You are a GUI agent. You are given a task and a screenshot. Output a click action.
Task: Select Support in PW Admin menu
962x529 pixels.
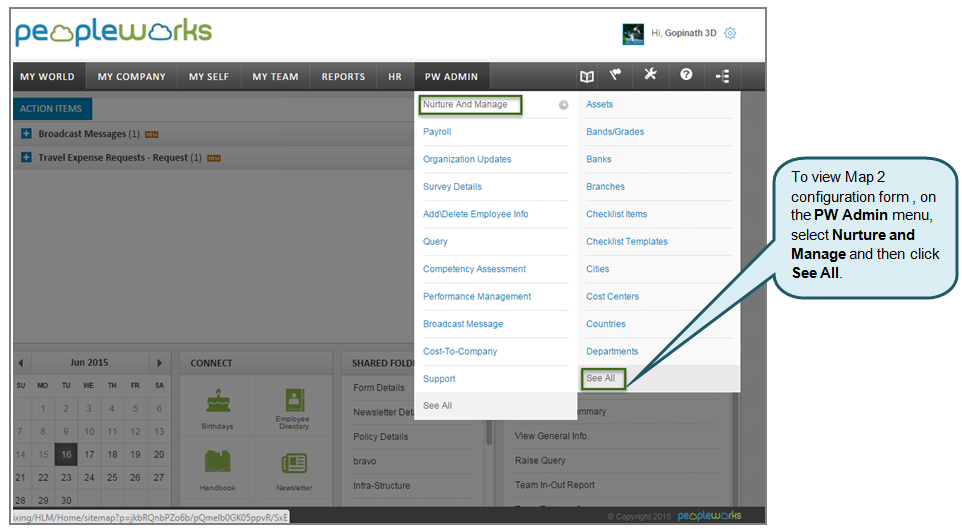click(439, 379)
